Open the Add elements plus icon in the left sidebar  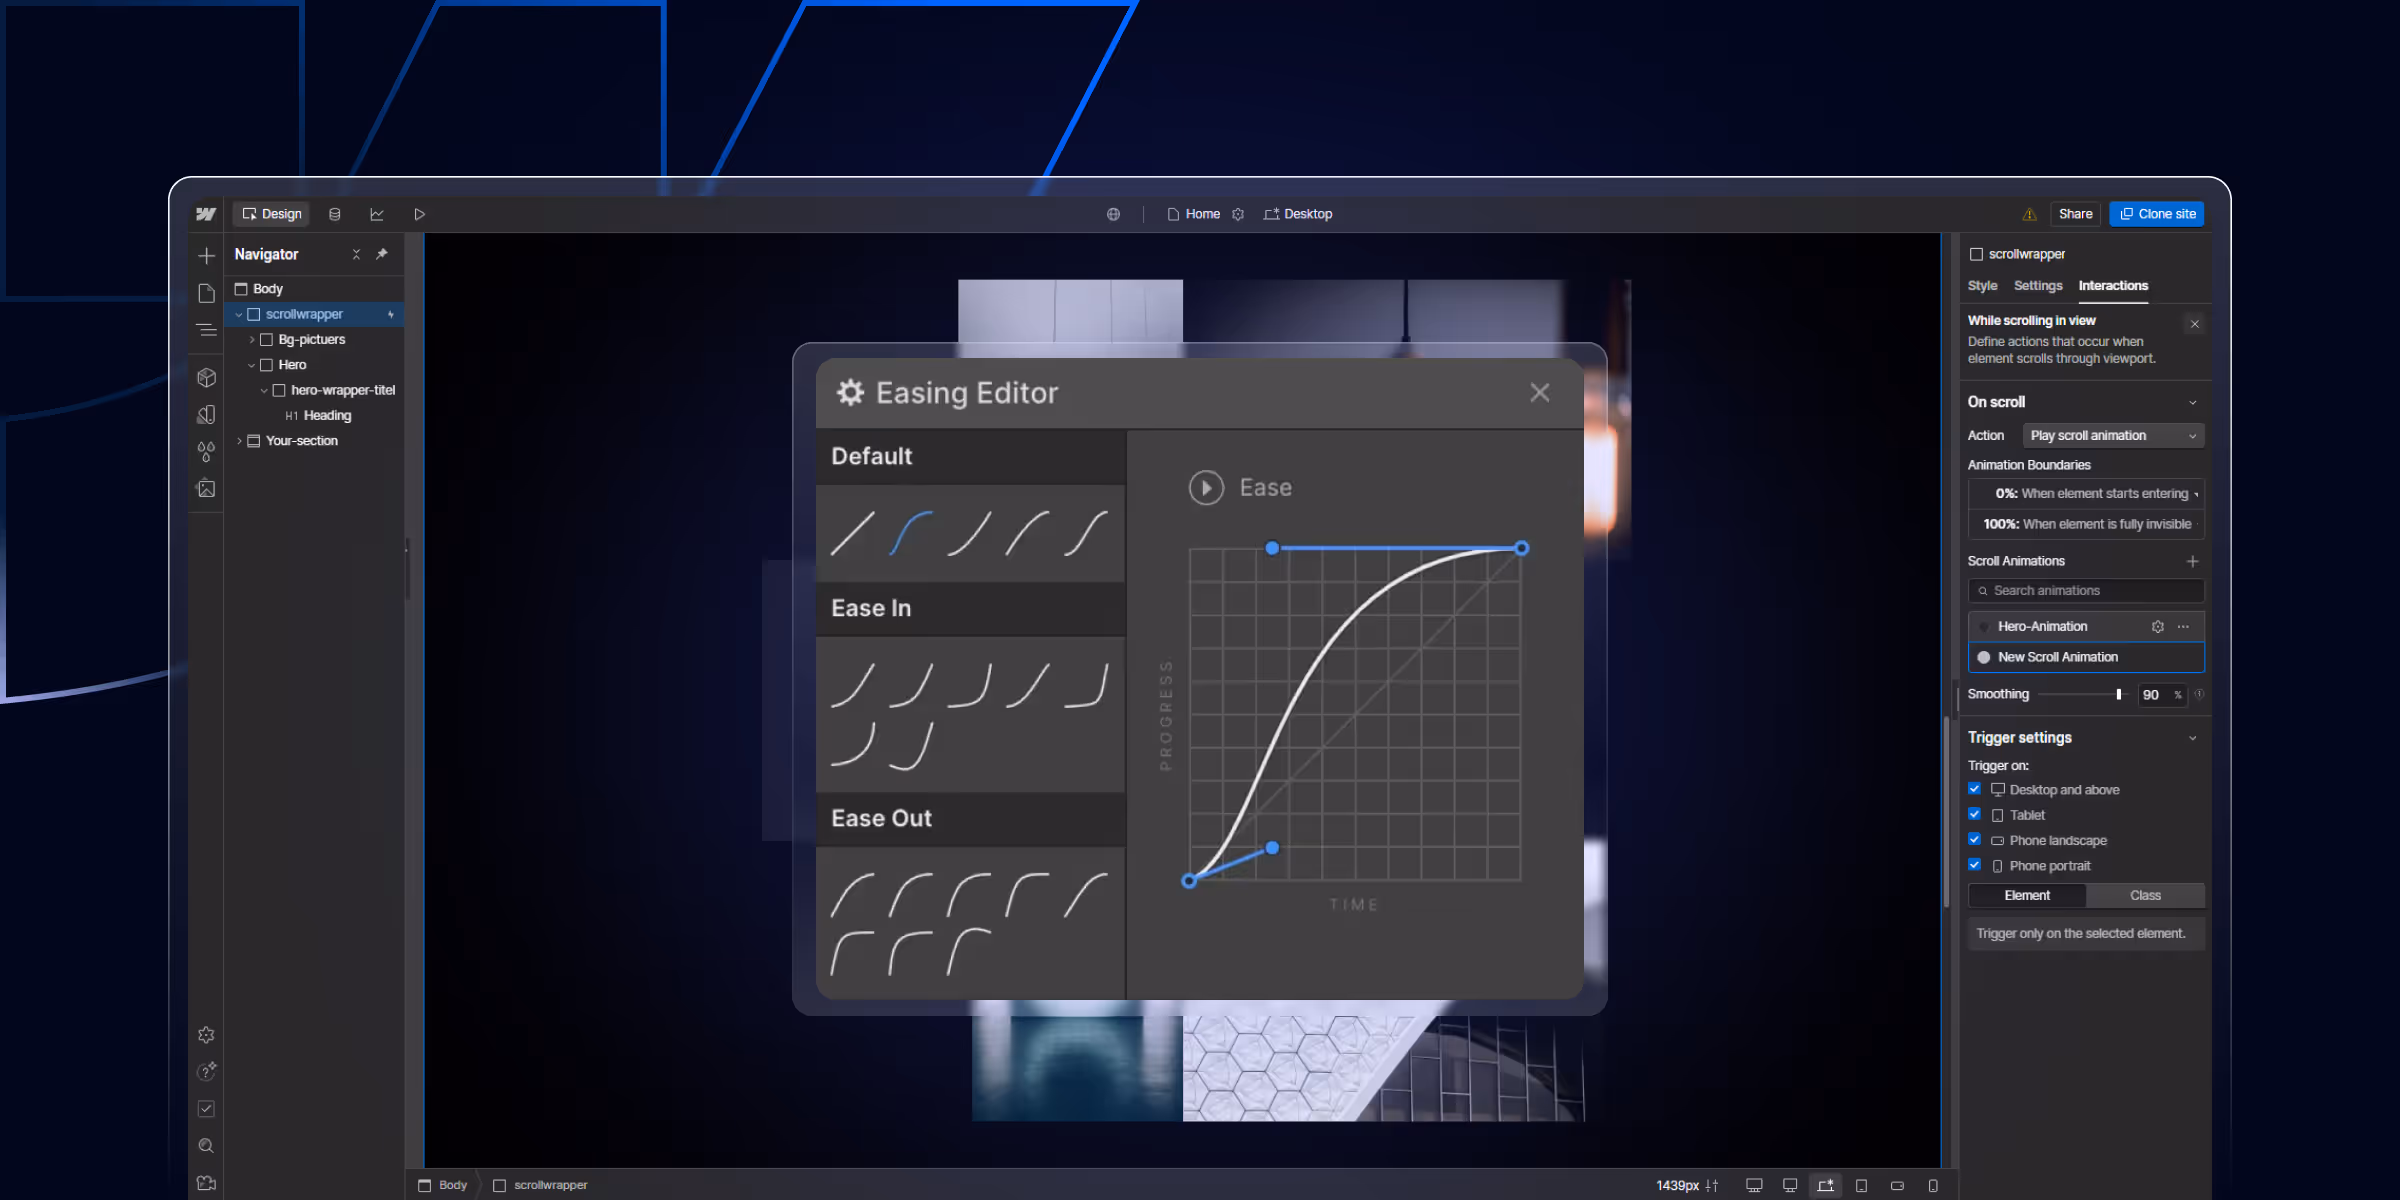click(206, 256)
